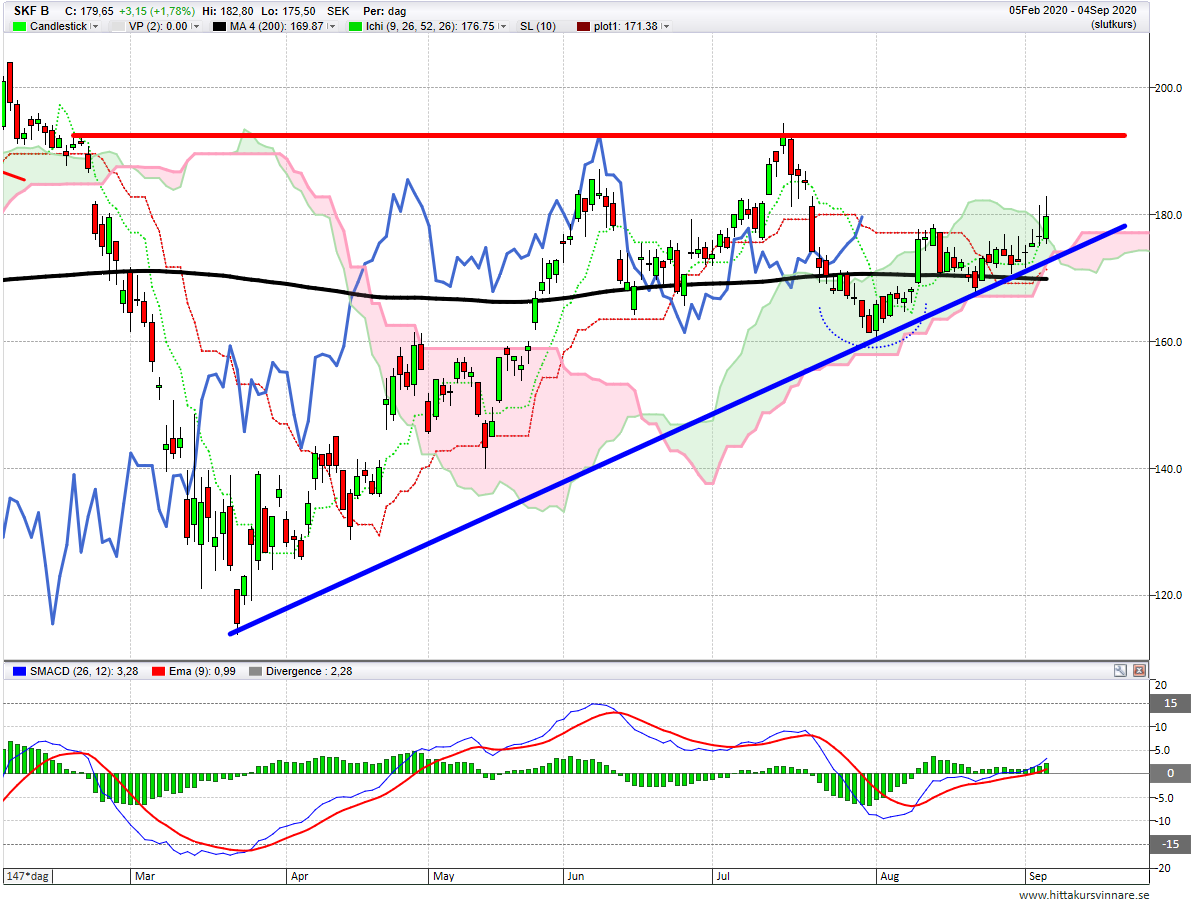Click the blue SMACD color swatch
The image size is (1194, 900).
click(x=20, y=672)
